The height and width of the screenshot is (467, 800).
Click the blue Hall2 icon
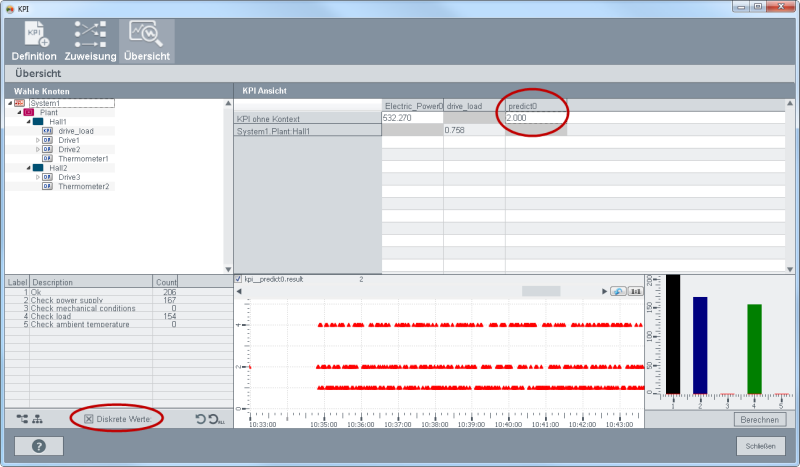click(x=38, y=168)
